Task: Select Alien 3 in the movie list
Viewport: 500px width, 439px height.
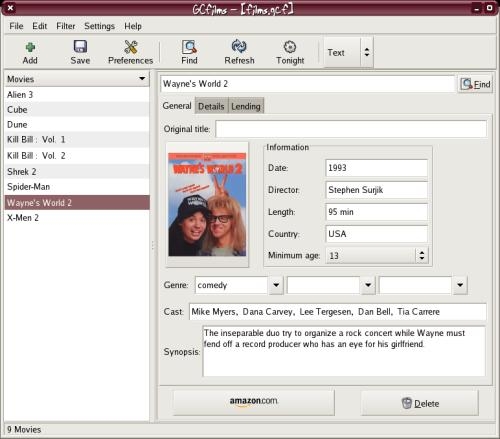Action: [77, 95]
